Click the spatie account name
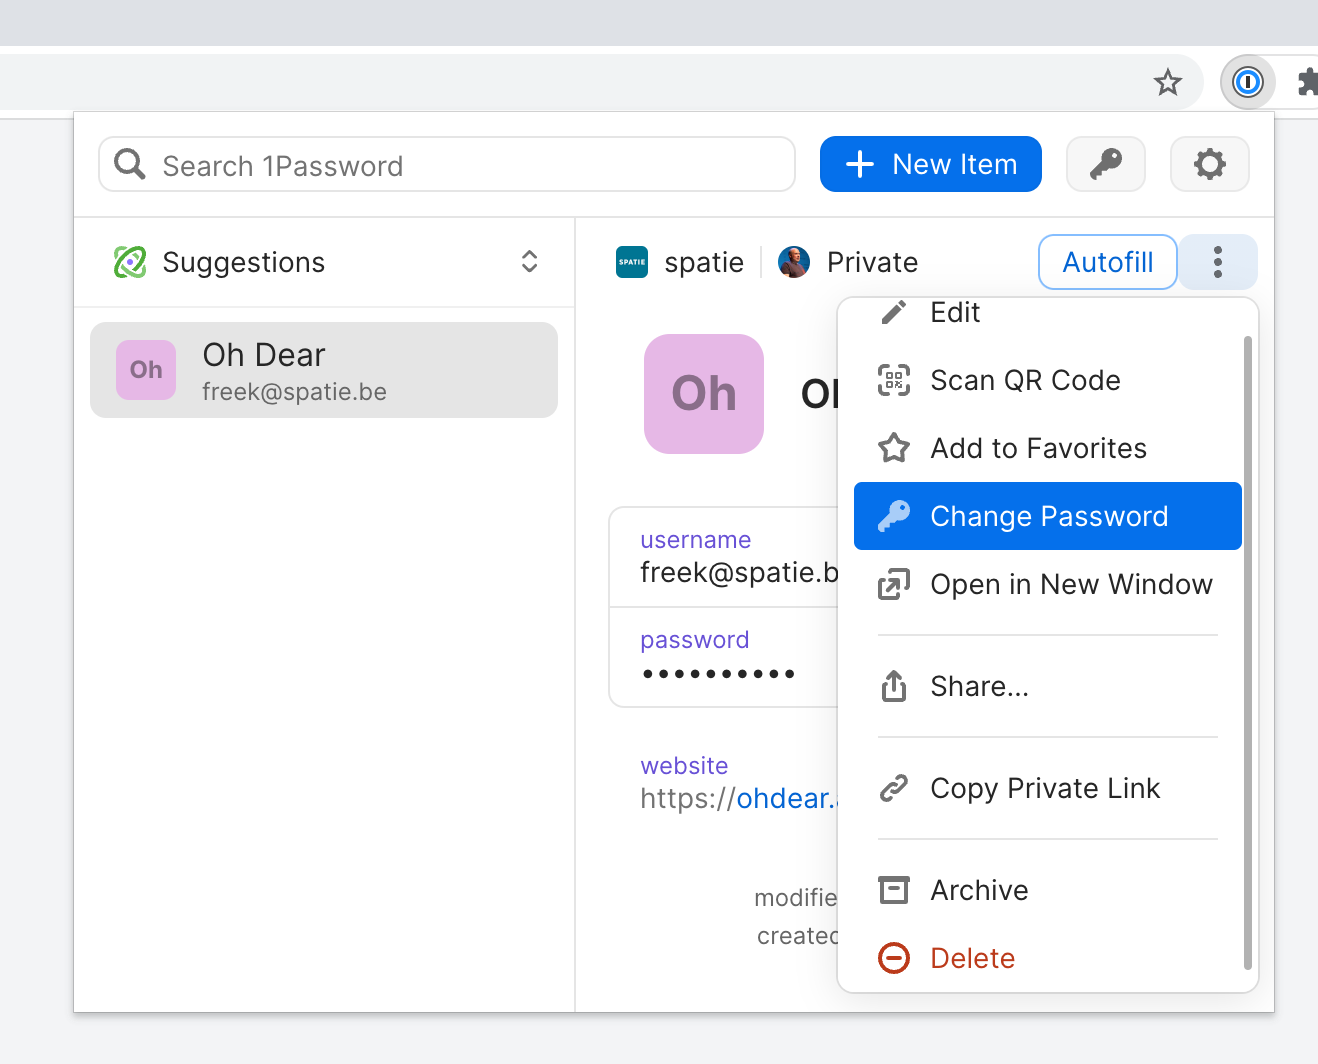Viewport: 1318px width, 1064px height. [x=704, y=262]
